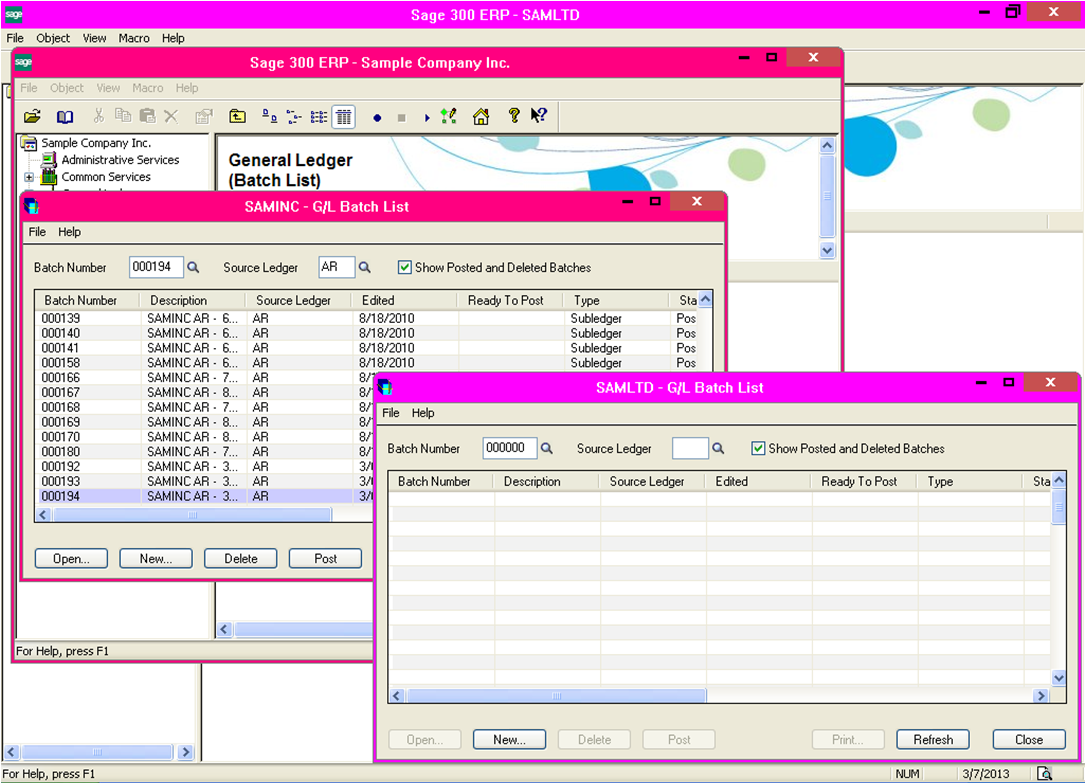Open finder beside Source Ledger AR field

pos(365,267)
